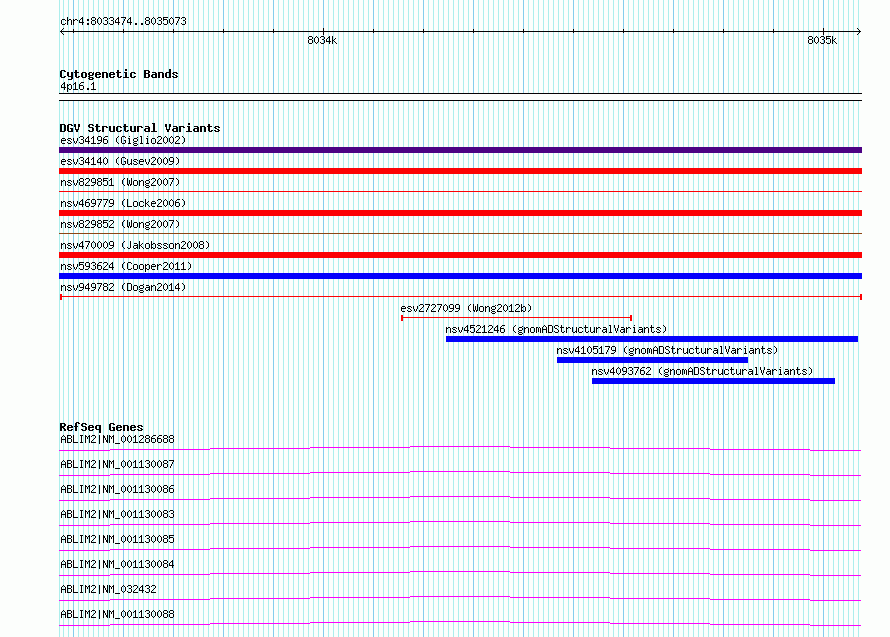890x637 pixels.
Task: Click the red esv34140 variant bar
Action: 460,171
